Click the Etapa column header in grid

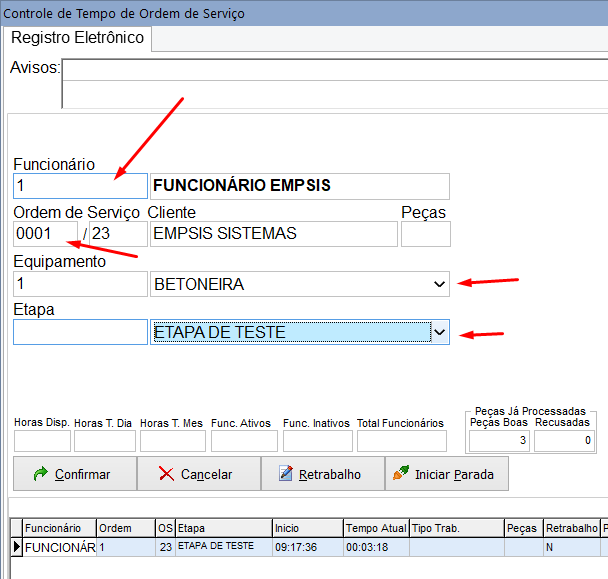(224, 528)
